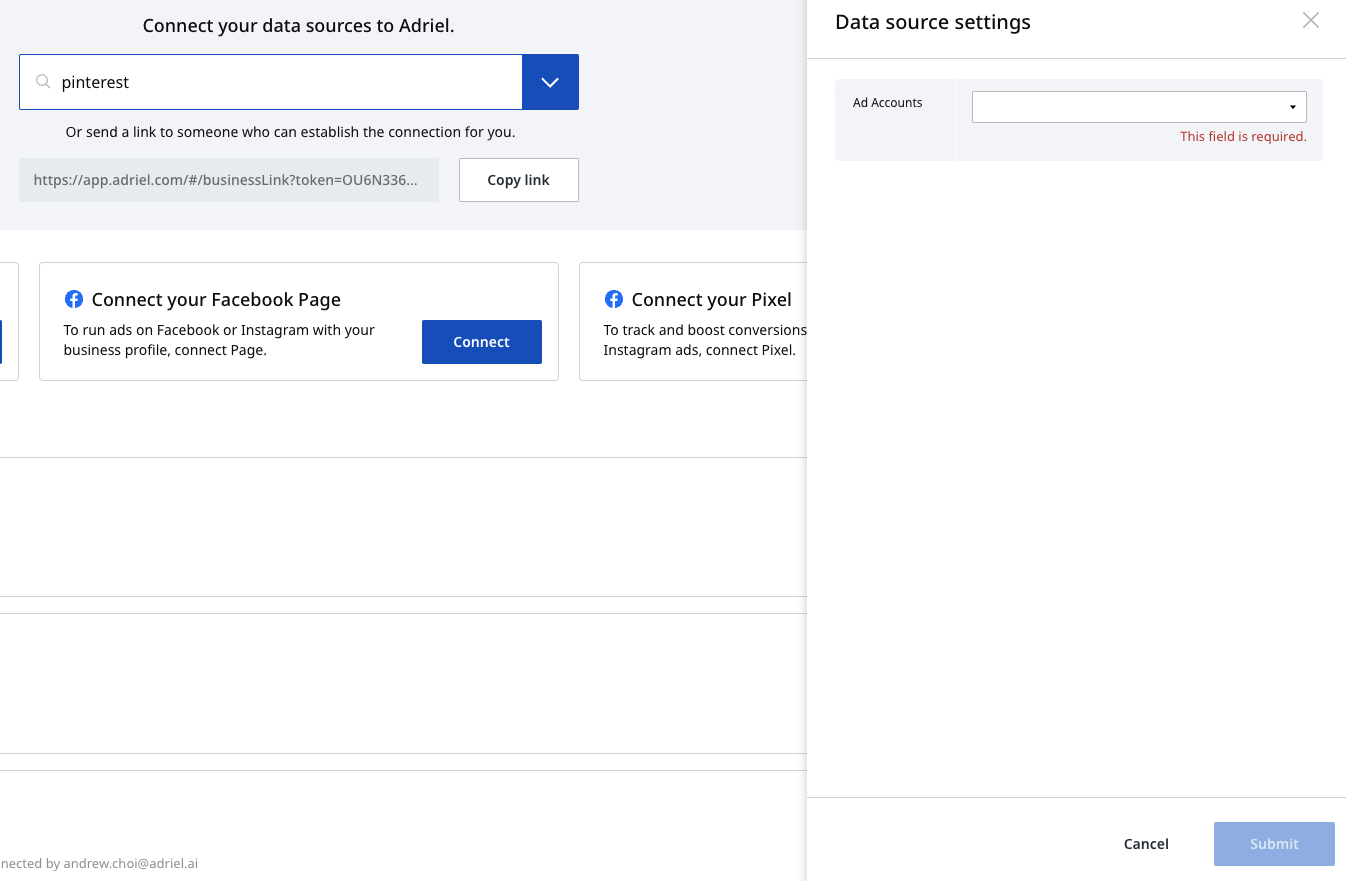
Task: Select the business link URL field
Action: coord(228,180)
